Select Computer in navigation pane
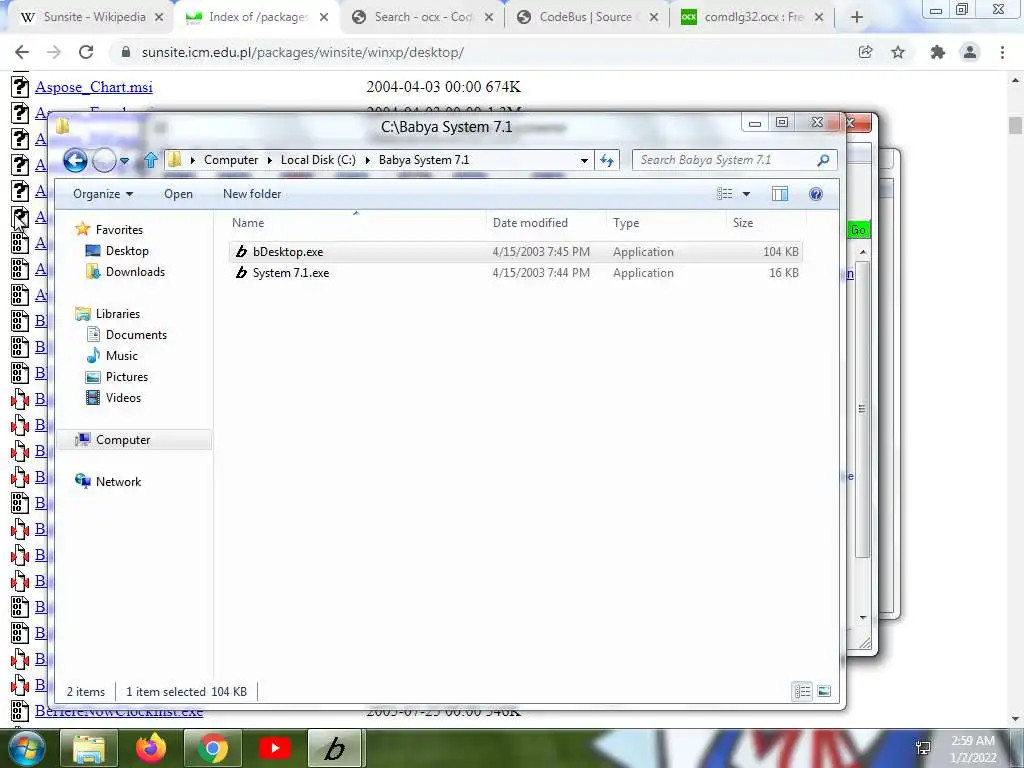The height and width of the screenshot is (768, 1024). coord(135,440)
